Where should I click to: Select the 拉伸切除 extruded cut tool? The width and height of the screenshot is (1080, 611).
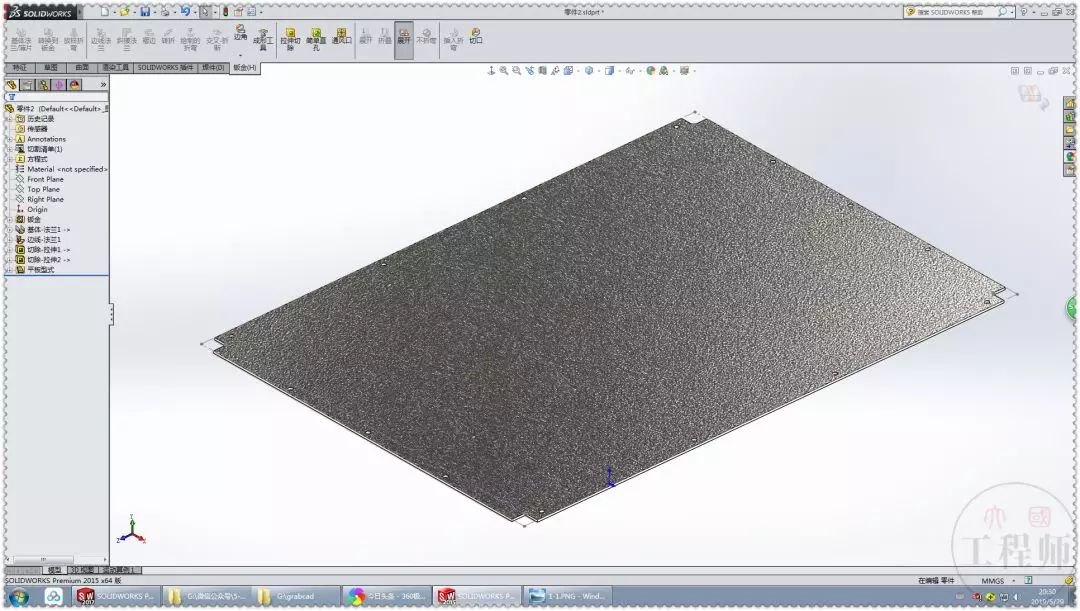point(290,39)
